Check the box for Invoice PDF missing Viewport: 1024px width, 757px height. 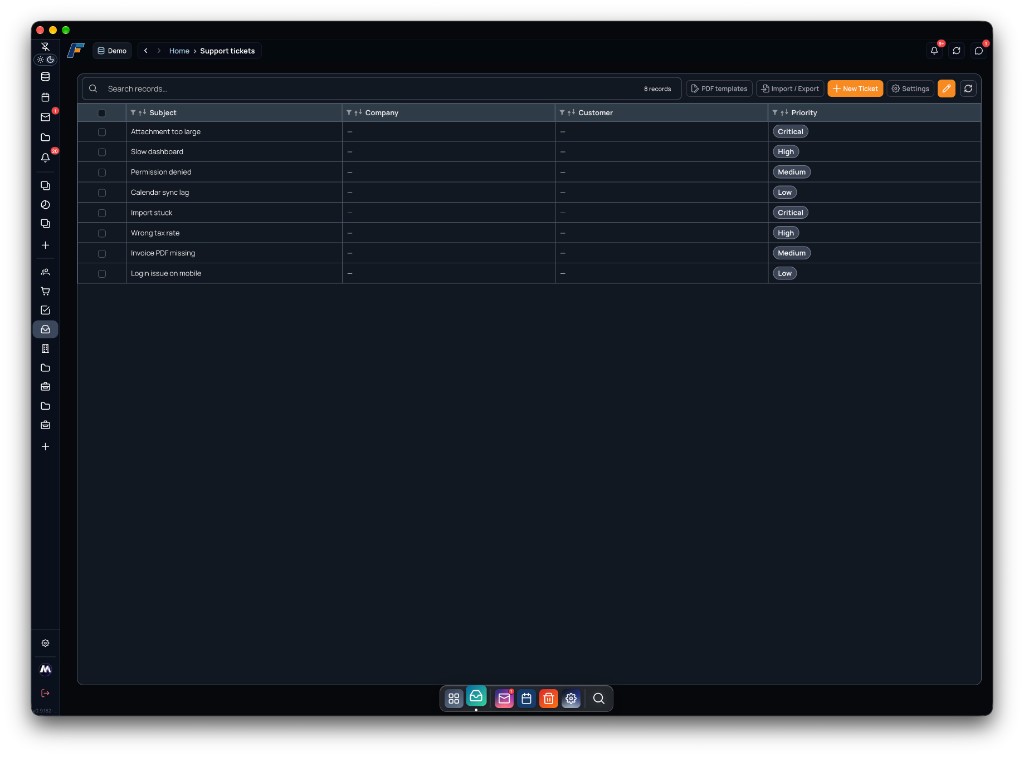point(102,253)
